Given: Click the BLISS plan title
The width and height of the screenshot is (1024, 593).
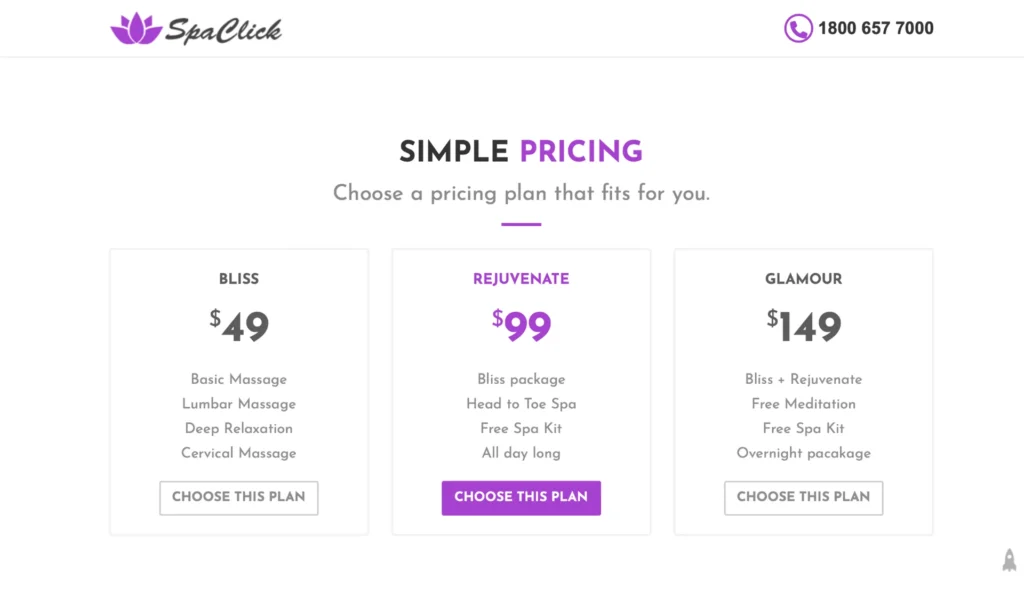Looking at the screenshot, I should tap(239, 279).
